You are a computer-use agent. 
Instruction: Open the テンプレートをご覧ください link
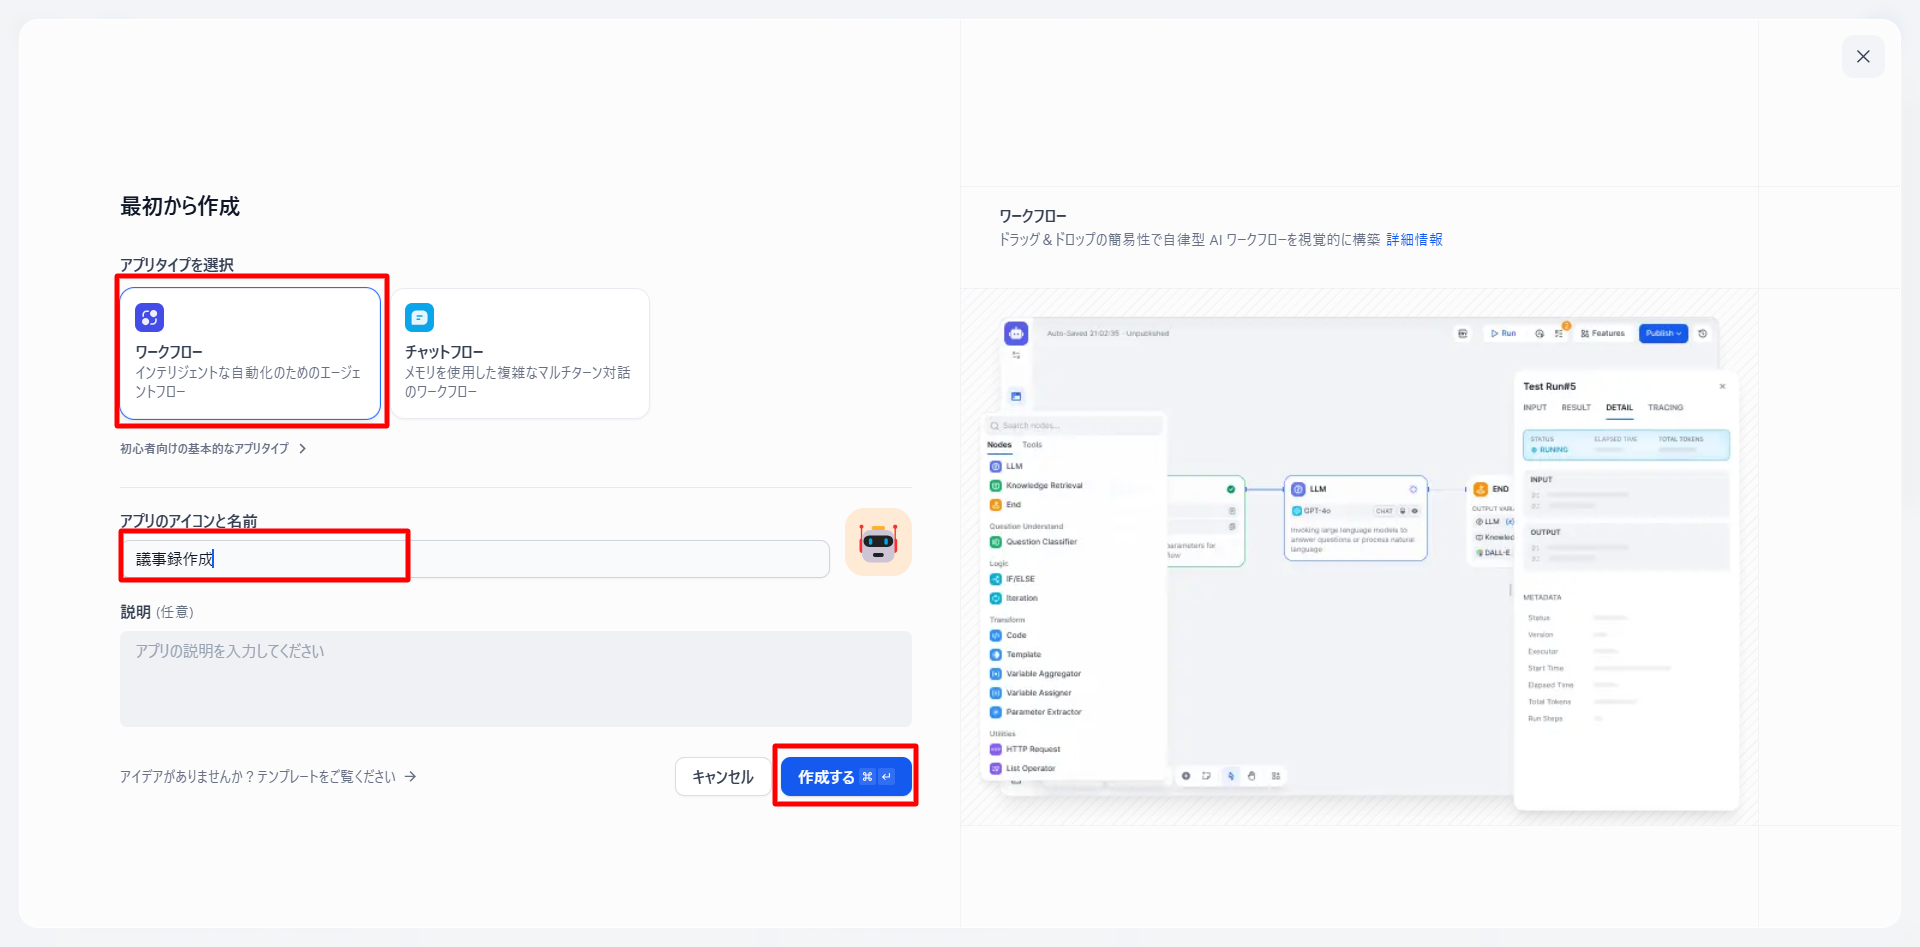(336, 777)
